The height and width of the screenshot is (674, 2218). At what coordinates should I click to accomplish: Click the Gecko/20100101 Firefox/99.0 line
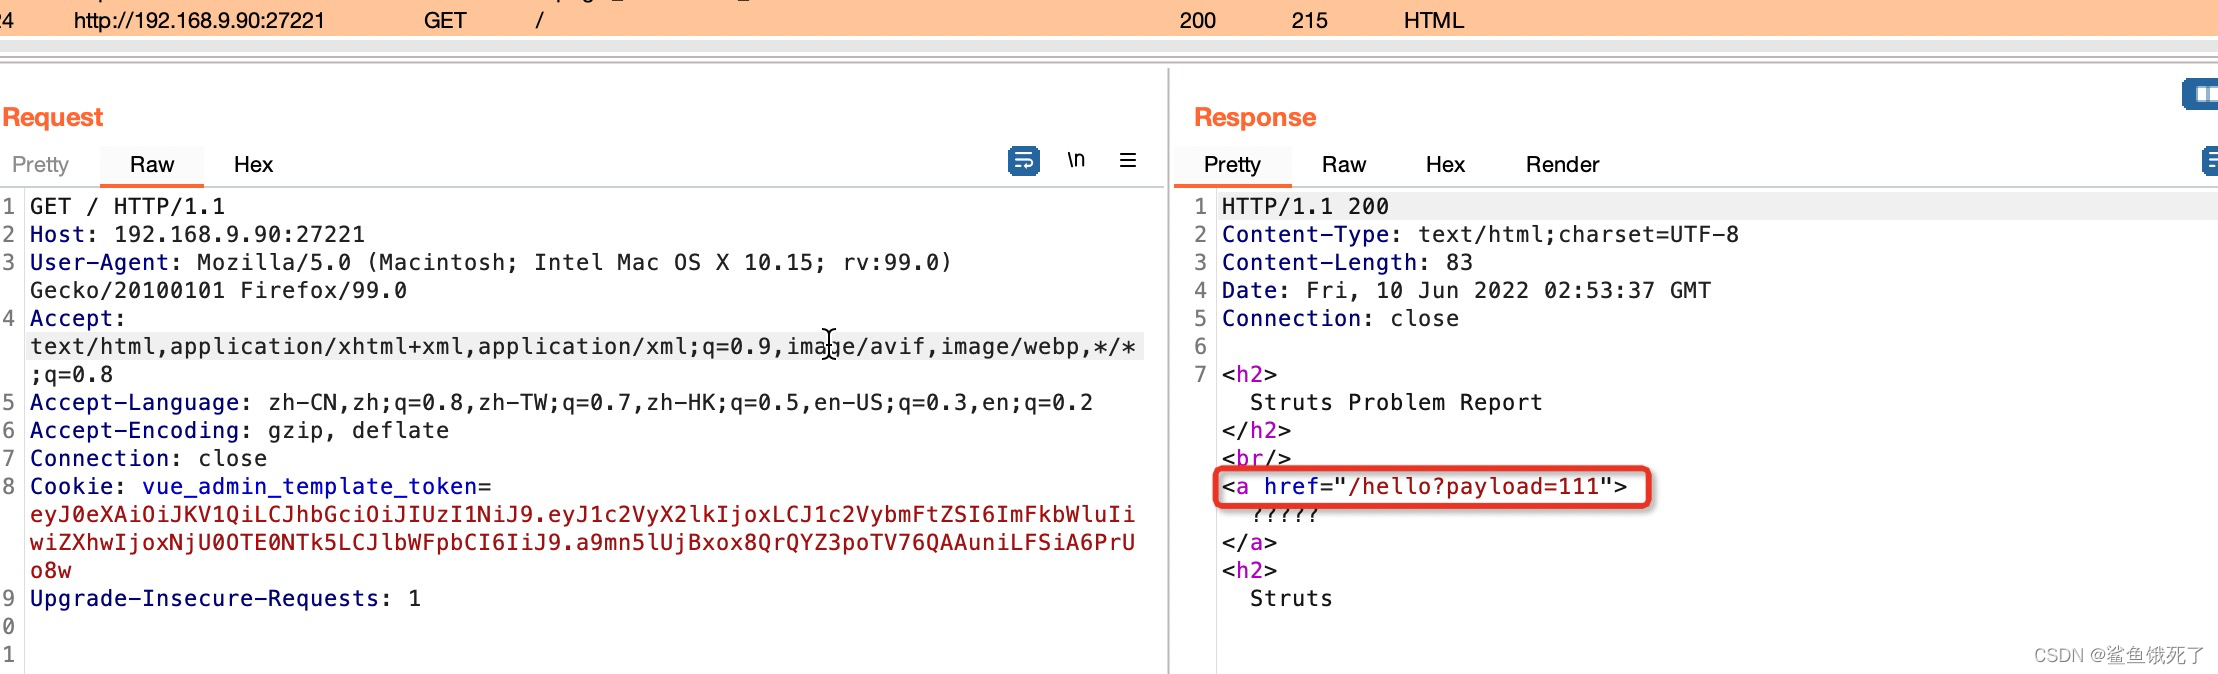point(218,290)
